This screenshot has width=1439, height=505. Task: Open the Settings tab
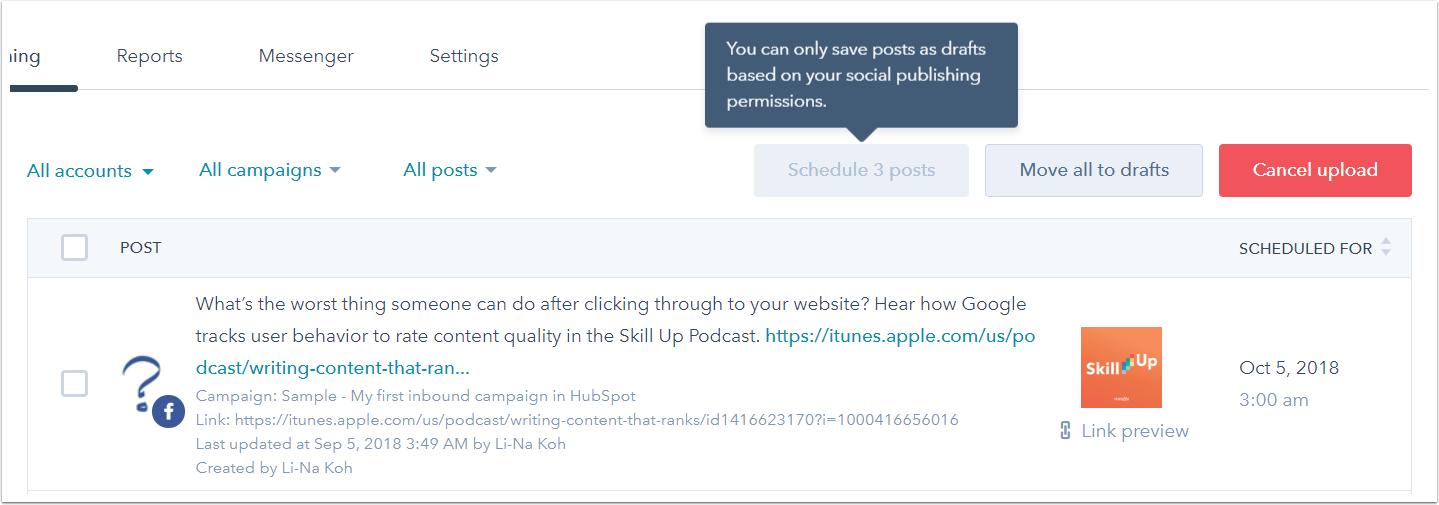click(x=464, y=56)
